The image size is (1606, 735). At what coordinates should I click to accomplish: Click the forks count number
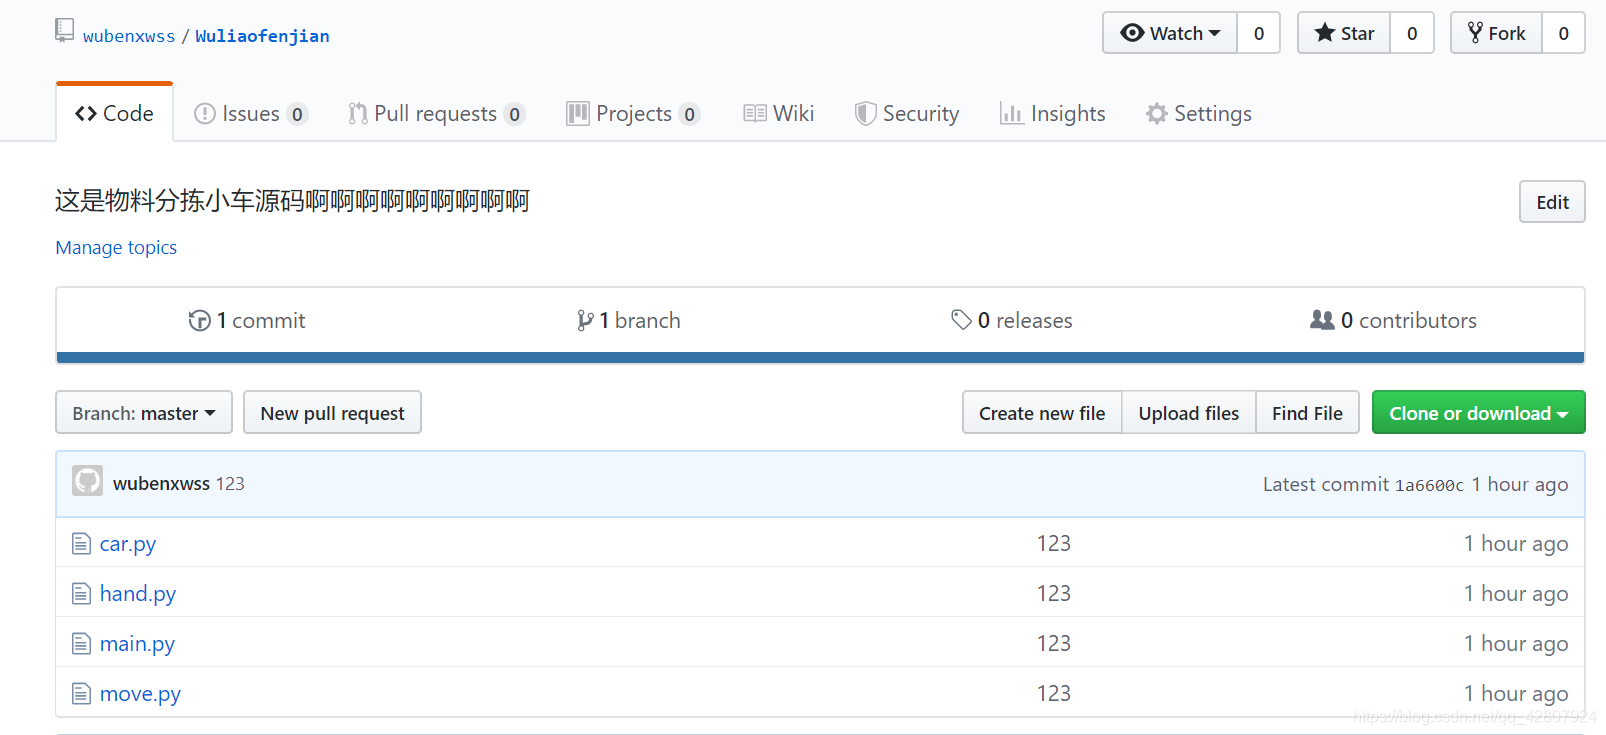click(1564, 33)
